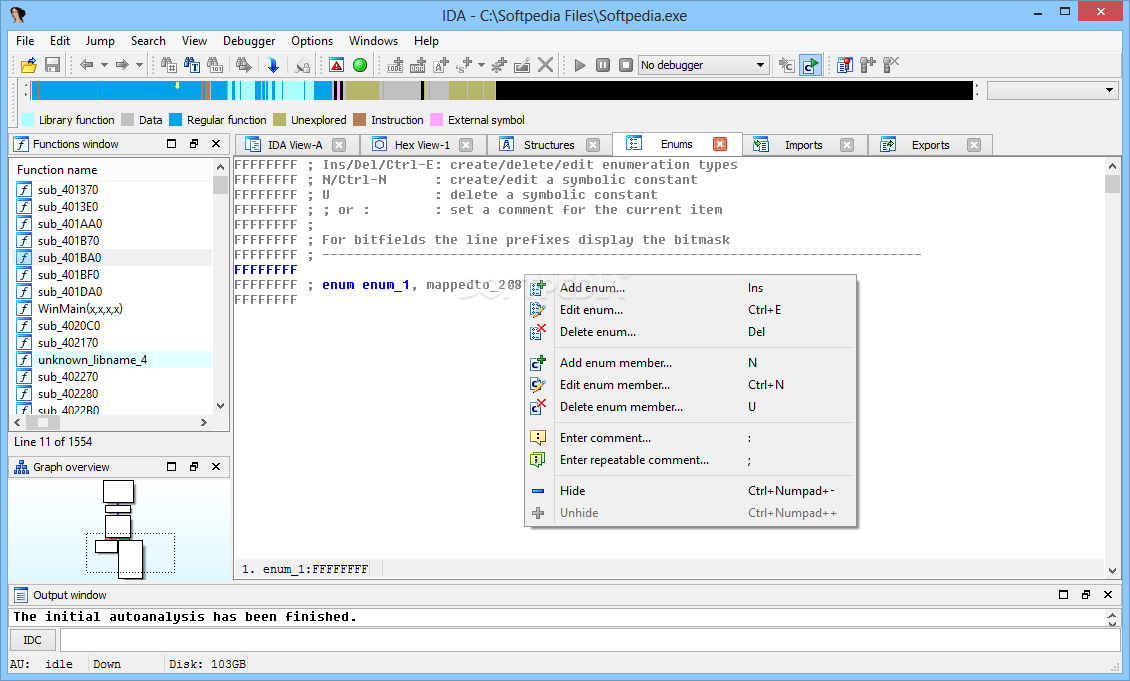Screen dimensions: 1130x681
Task: Open the debugger selection combo box
Action: [x=703, y=65]
